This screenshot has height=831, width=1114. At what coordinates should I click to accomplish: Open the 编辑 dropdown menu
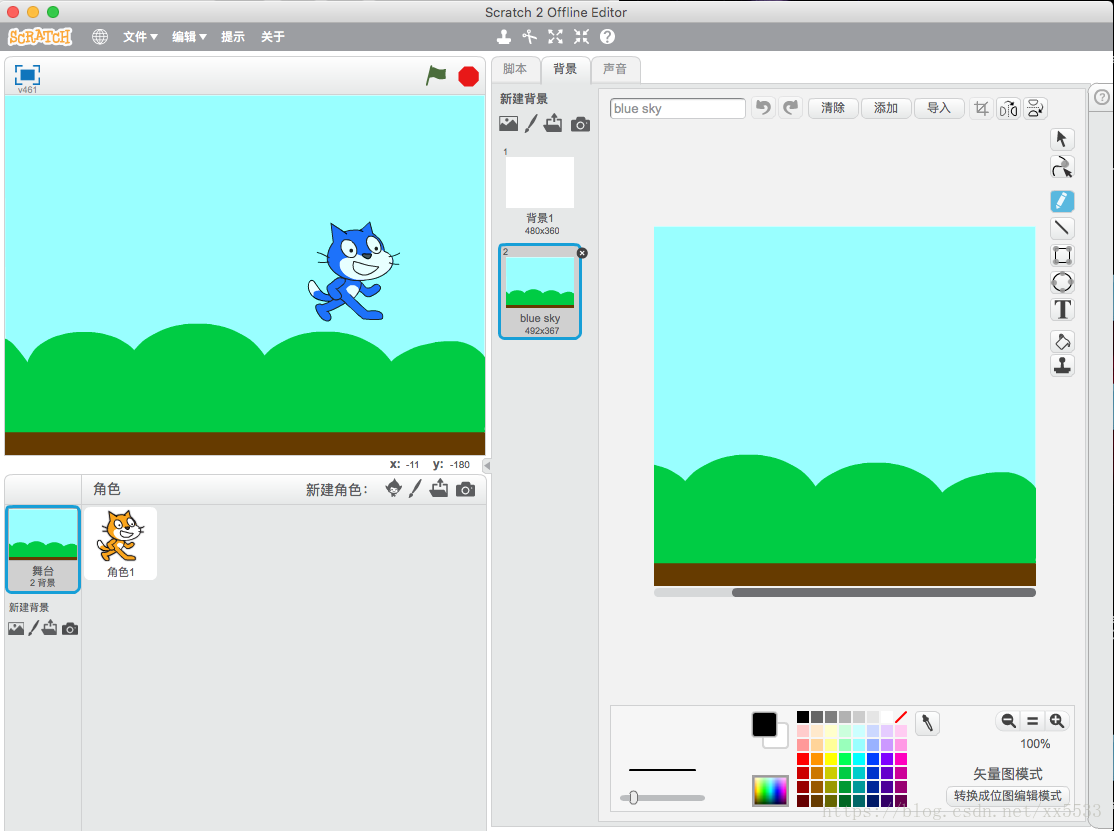tap(189, 36)
